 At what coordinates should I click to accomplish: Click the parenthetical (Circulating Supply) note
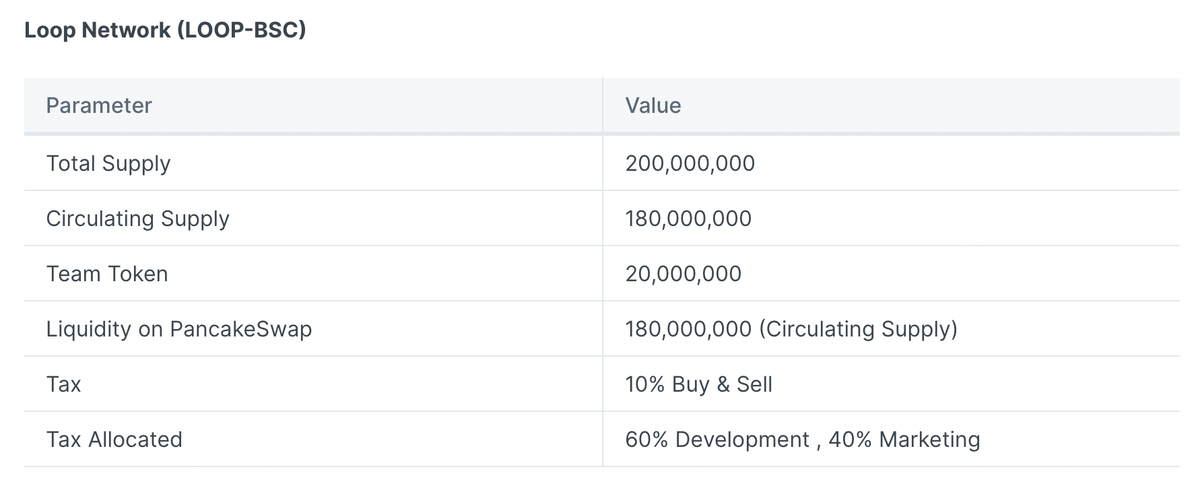point(858,329)
